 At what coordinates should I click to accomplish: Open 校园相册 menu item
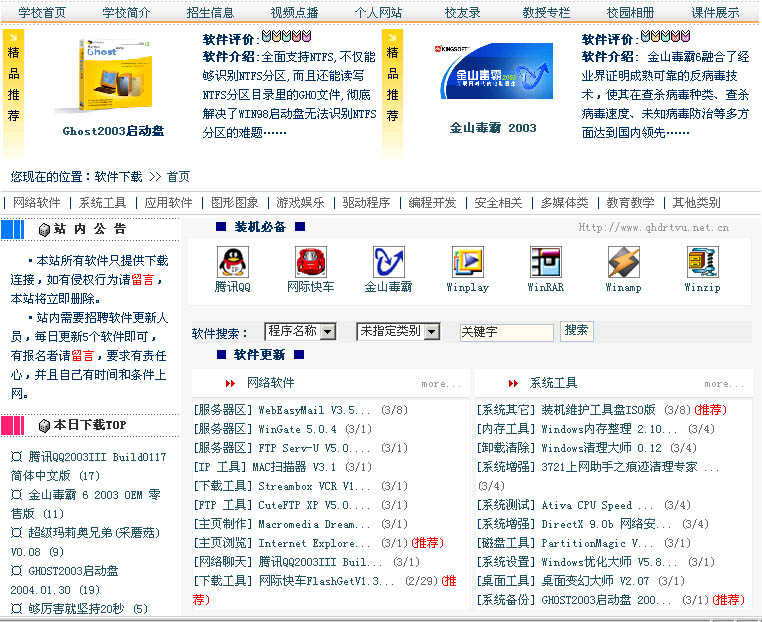pos(630,13)
